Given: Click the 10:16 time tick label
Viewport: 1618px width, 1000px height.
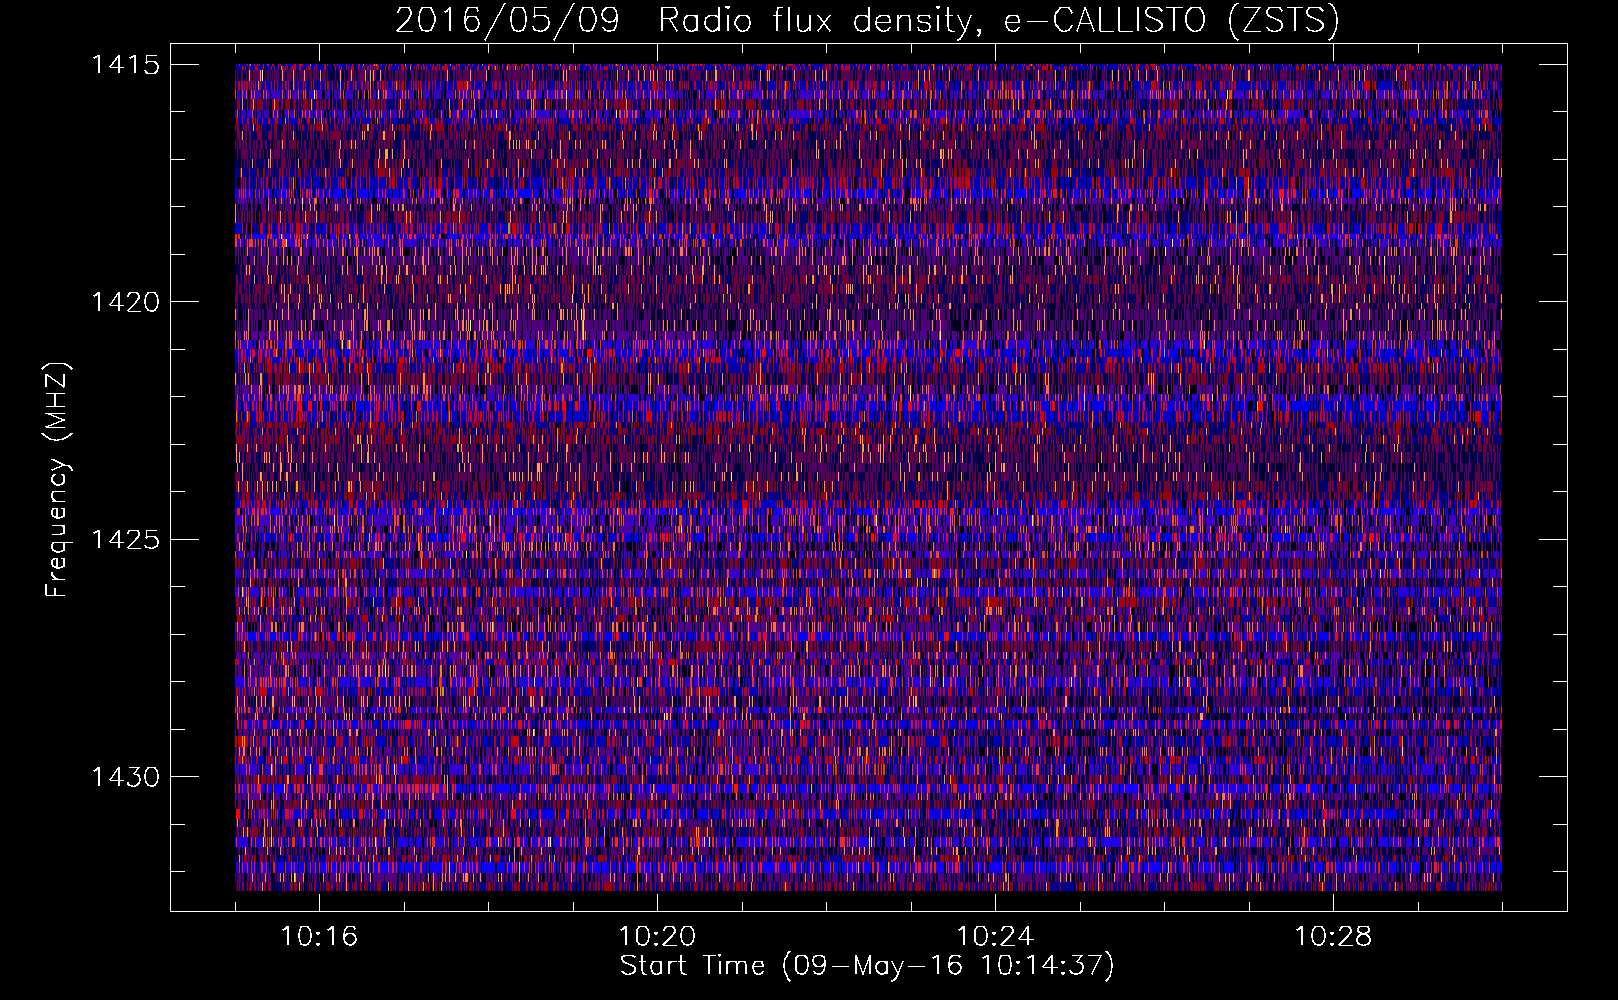Looking at the screenshot, I should pos(319,937).
